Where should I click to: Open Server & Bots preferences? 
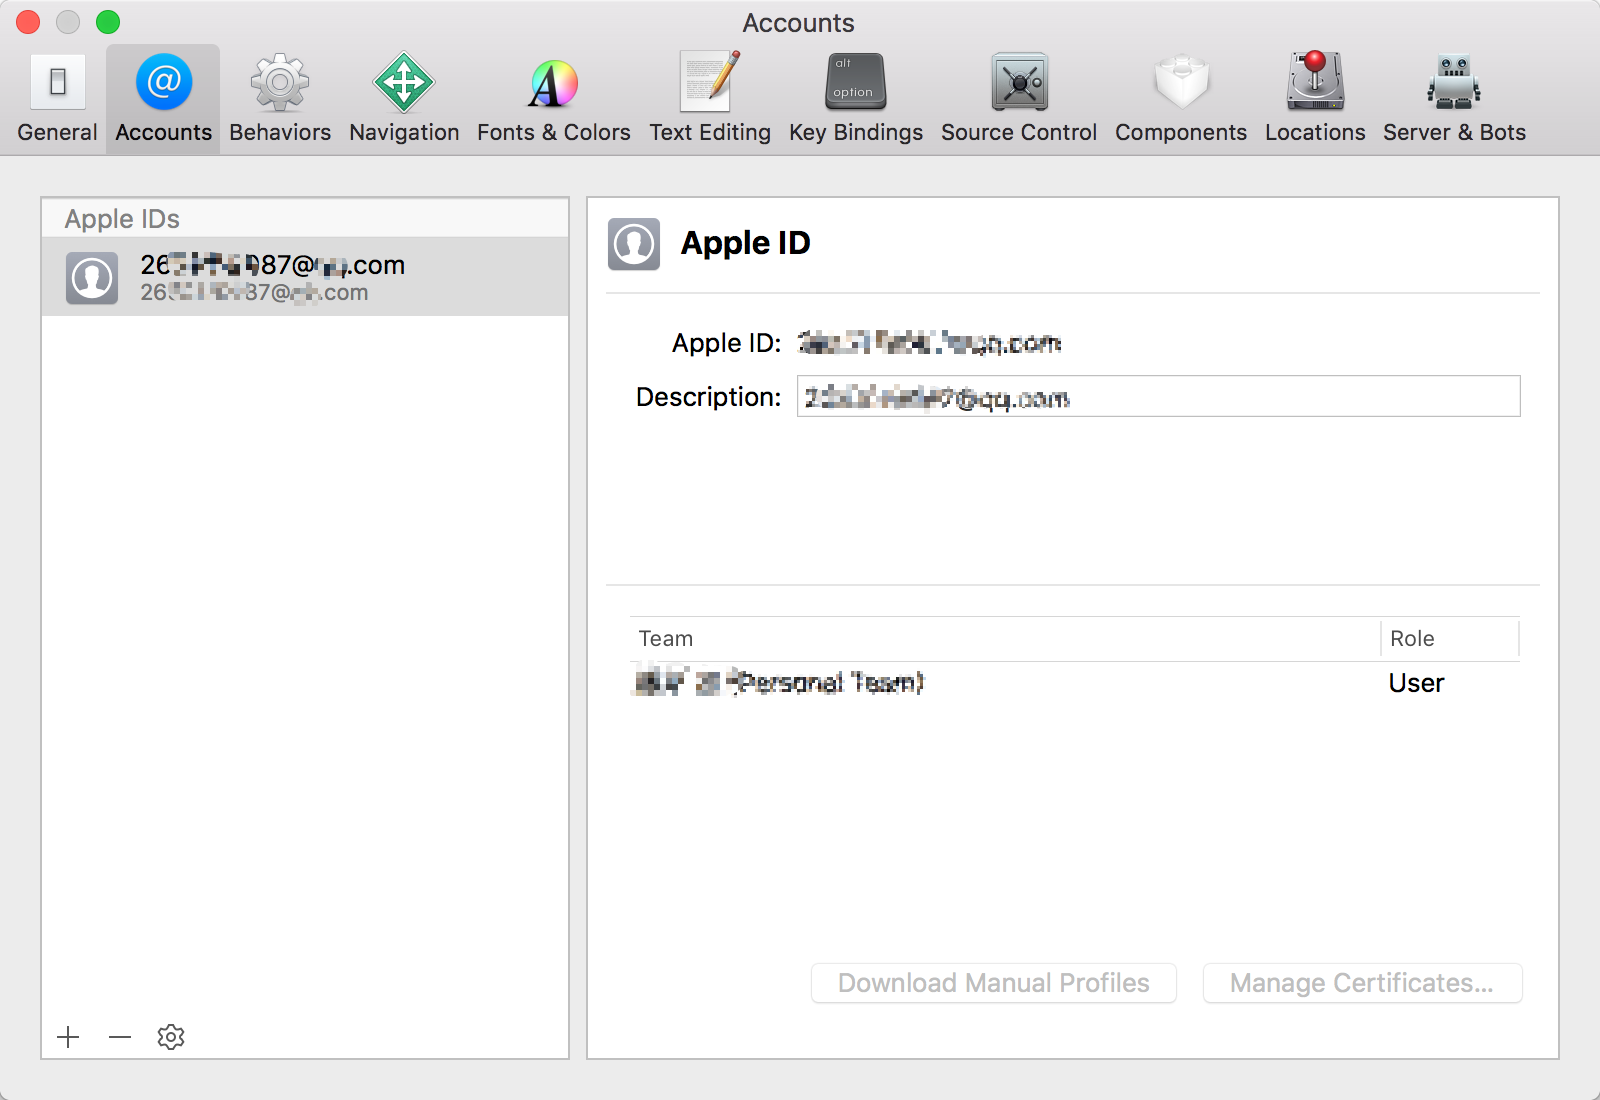pos(1453,99)
